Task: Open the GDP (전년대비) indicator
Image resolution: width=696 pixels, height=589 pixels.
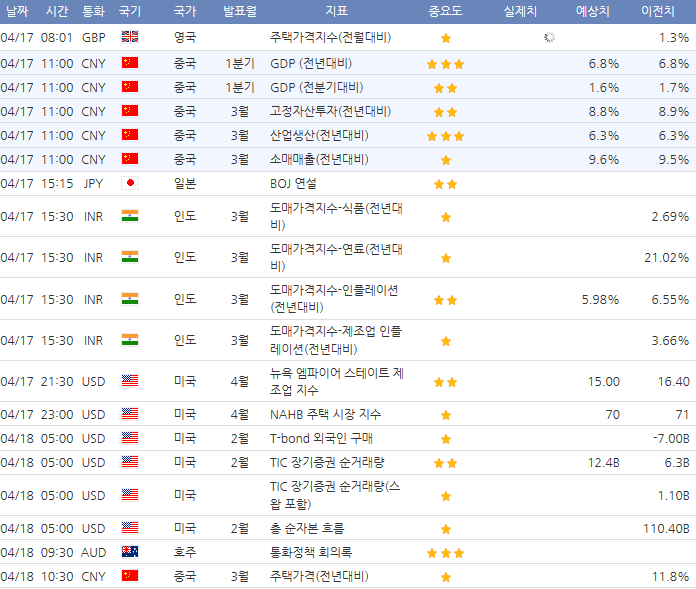Action: (x=311, y=63)
